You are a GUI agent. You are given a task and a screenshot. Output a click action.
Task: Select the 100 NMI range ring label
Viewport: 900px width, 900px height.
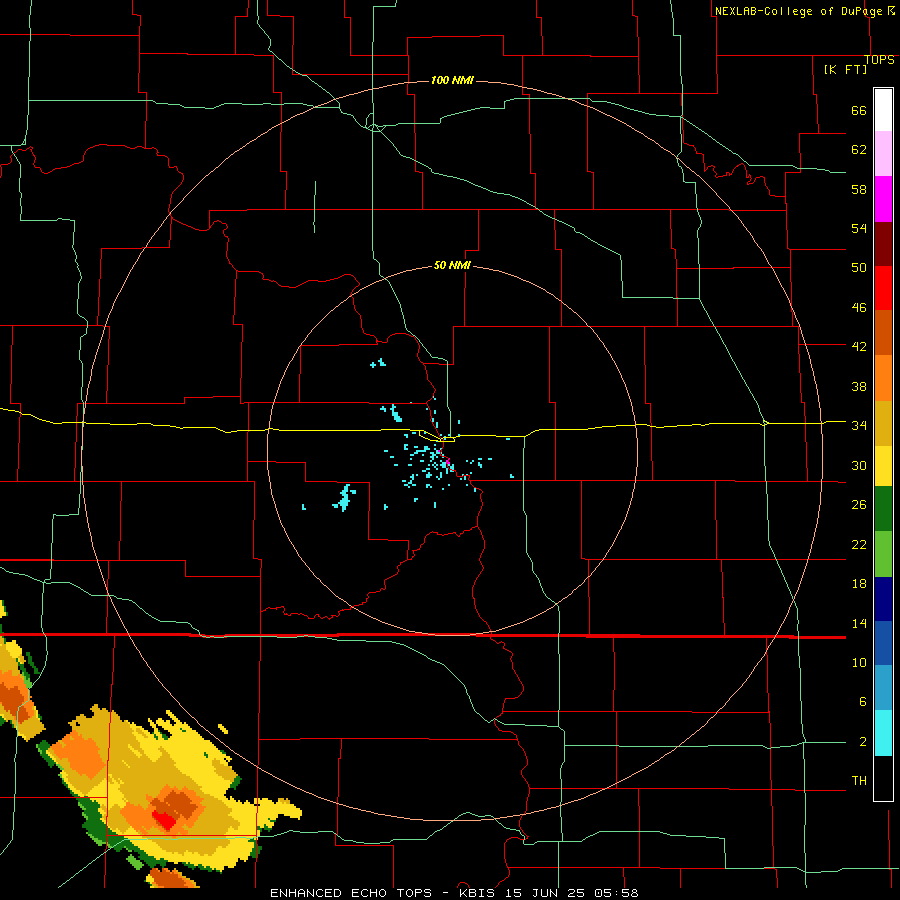coord(452,80)
